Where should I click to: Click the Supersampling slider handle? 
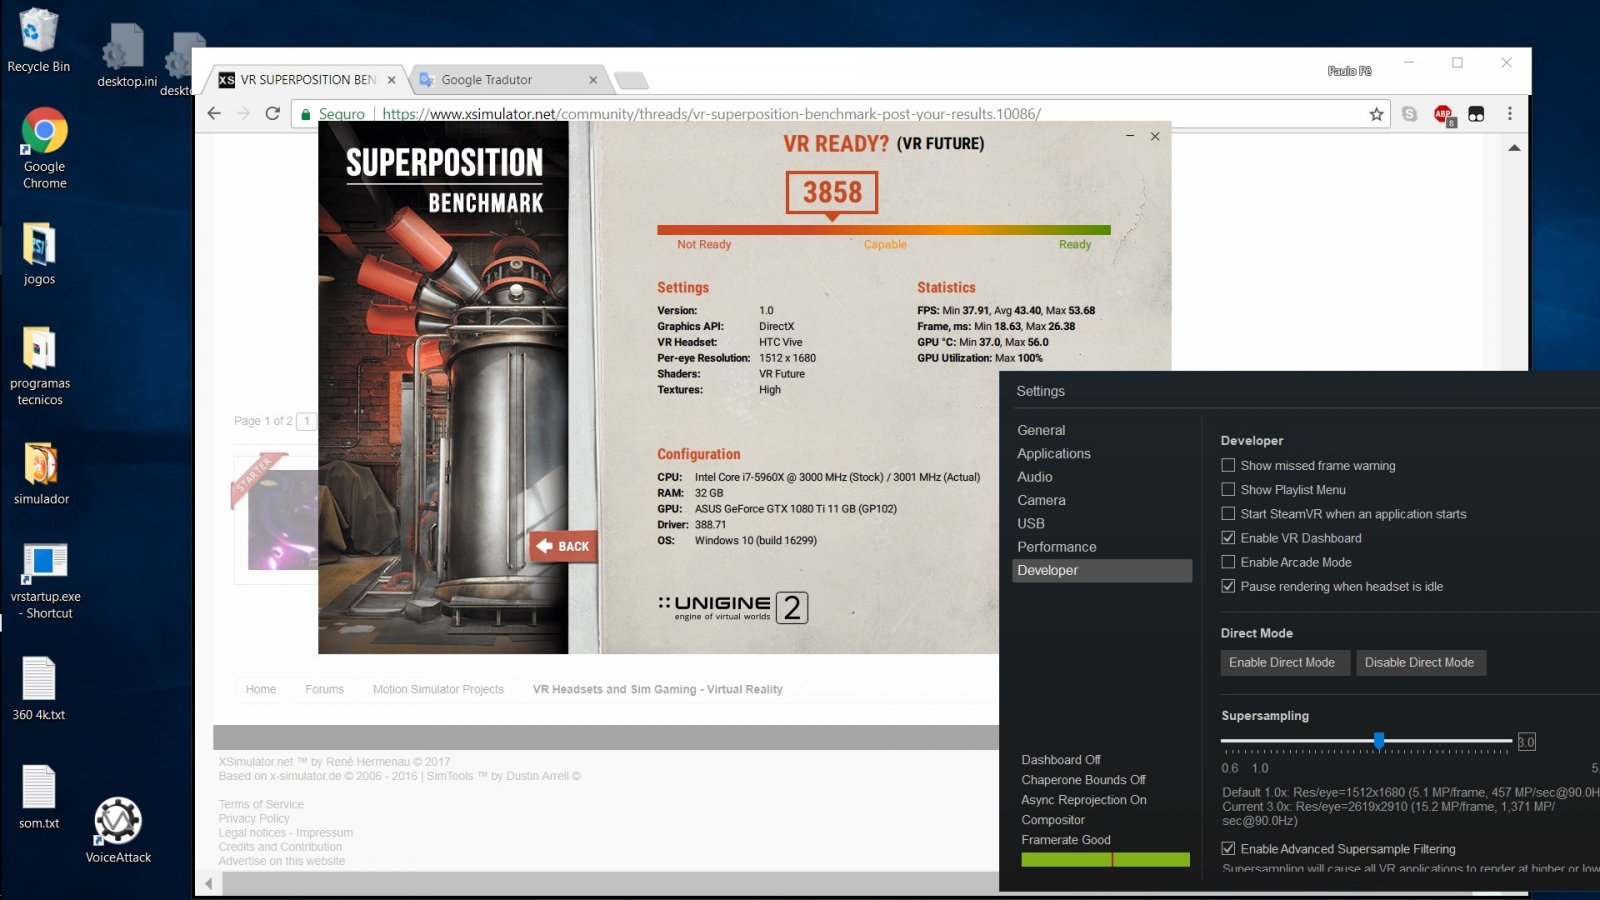(x=1379, y=740)
